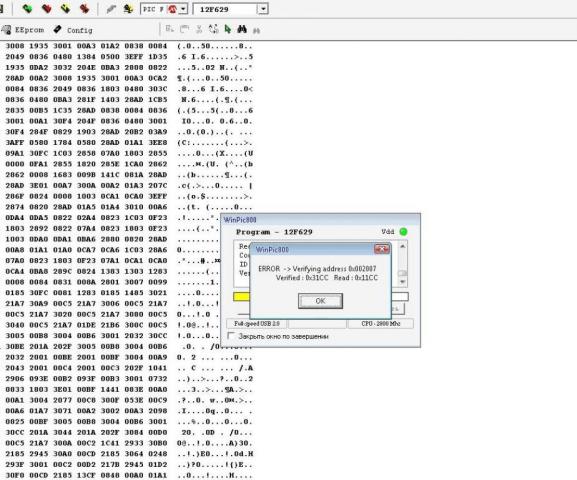Click the swap bytes arrows icon
Image resolution: width=577 pixels, height=480 pixels.
[x=213, y=29]
